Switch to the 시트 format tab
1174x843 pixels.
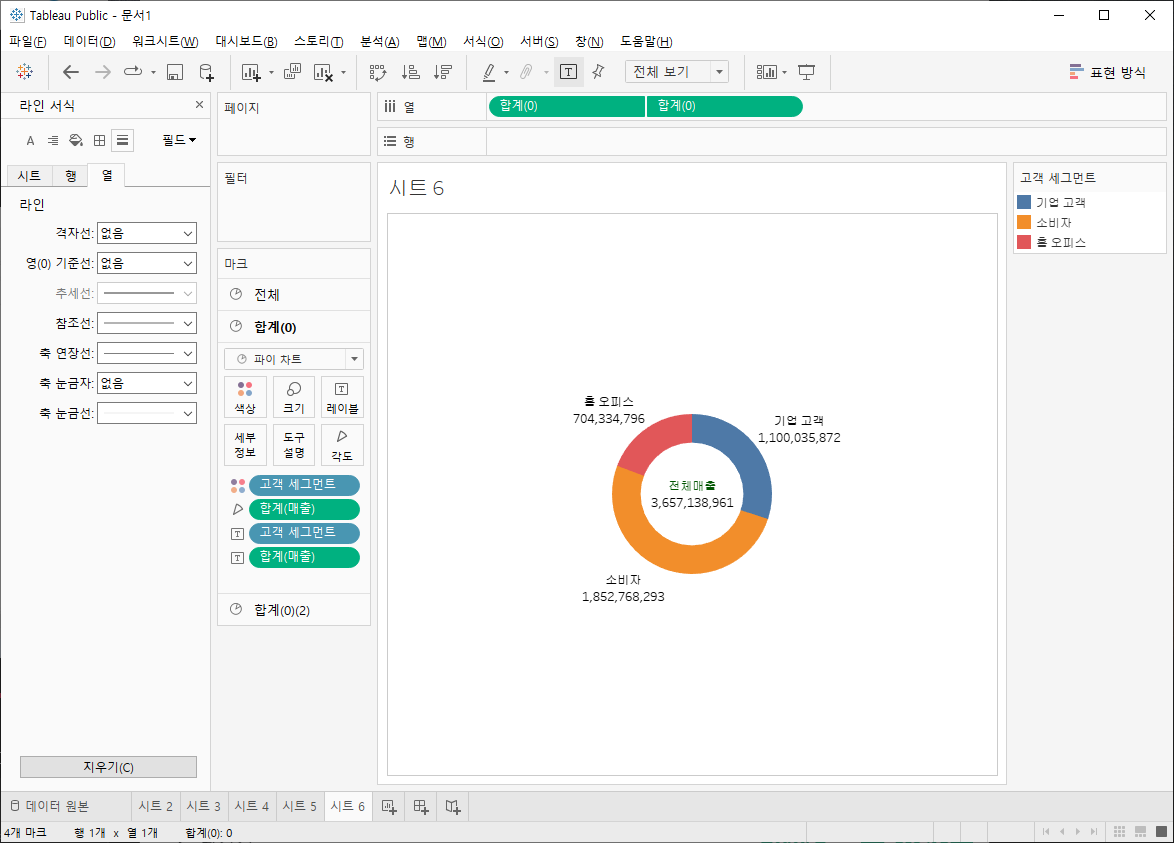click(29, 176)
